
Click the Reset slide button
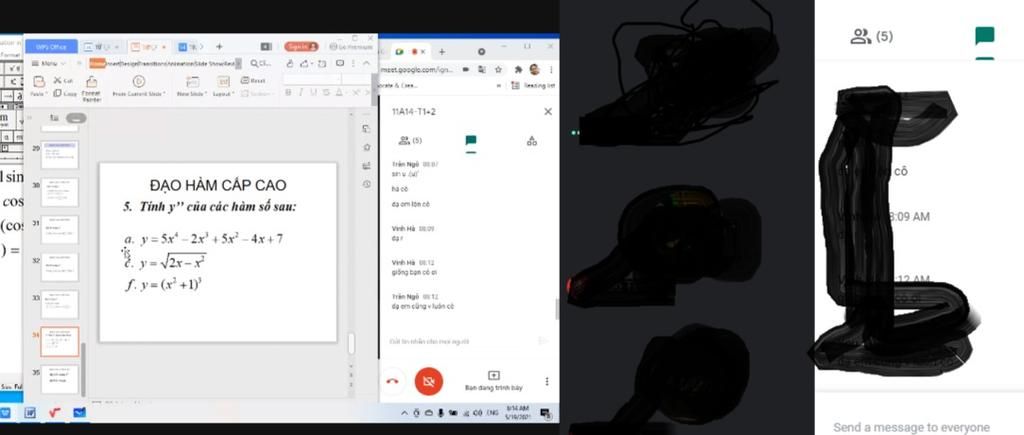[x=253, y=80]
